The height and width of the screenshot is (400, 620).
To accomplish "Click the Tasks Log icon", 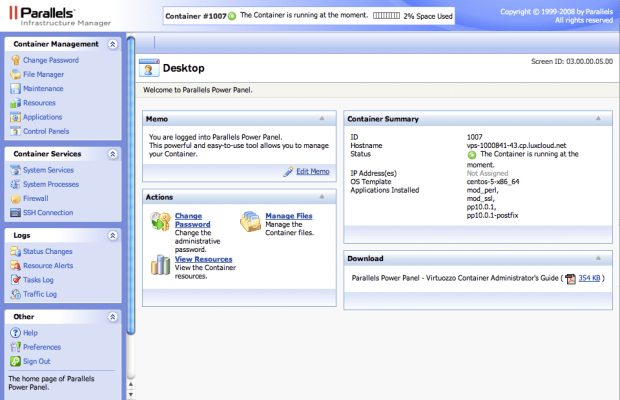I will pos(15,280).
